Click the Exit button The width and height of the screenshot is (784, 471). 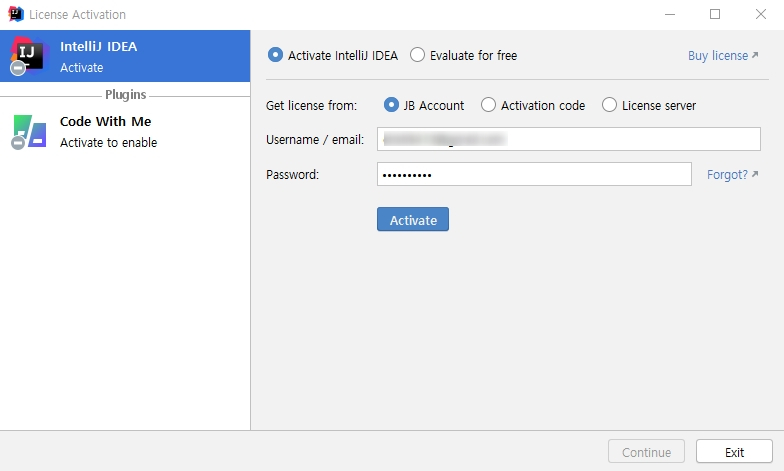[734, 452]
